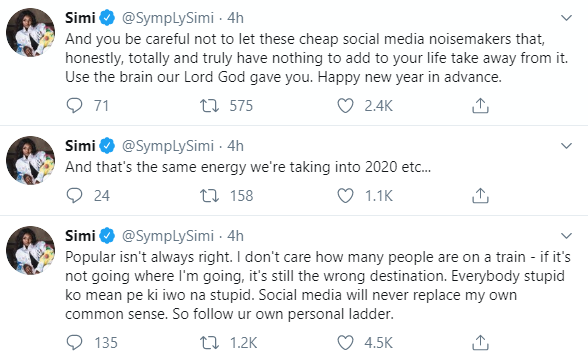This screenshot has width=588, height=361.
Task: Open the @SymplySimi handle on the second tweet
Action: pyautogui.click(x=168, y=146)
